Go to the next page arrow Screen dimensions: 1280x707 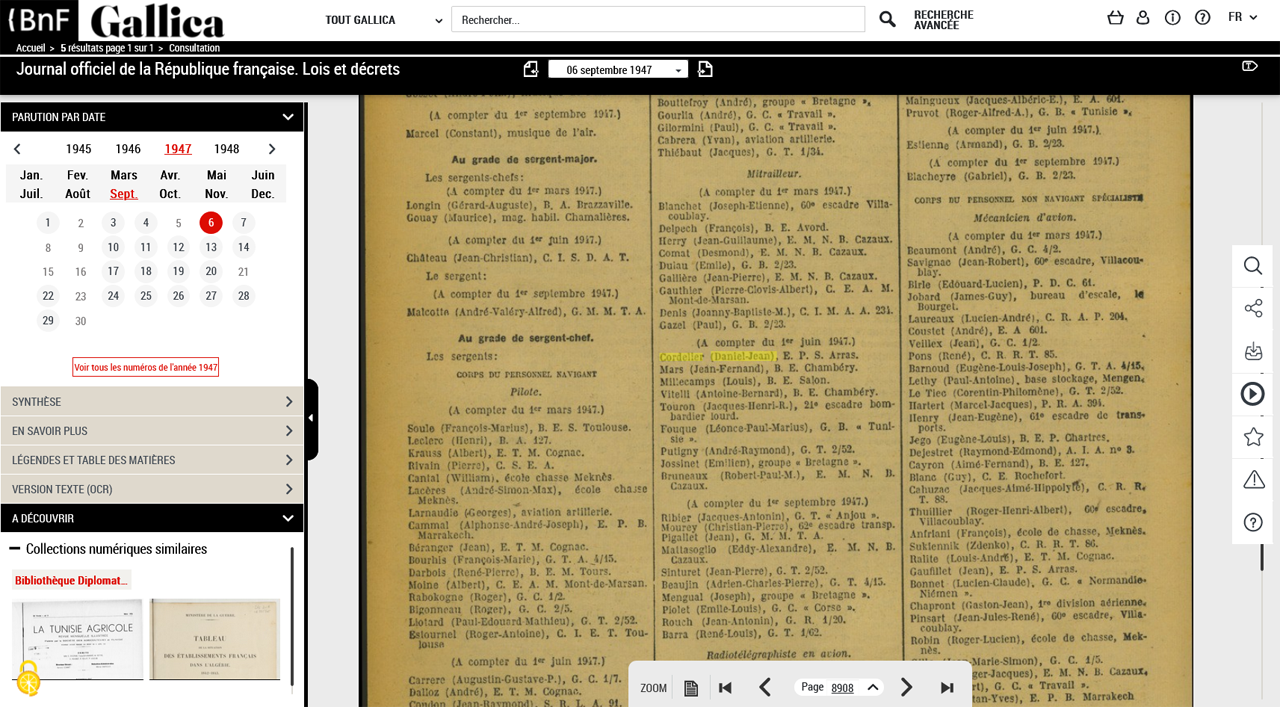point(907,687)
